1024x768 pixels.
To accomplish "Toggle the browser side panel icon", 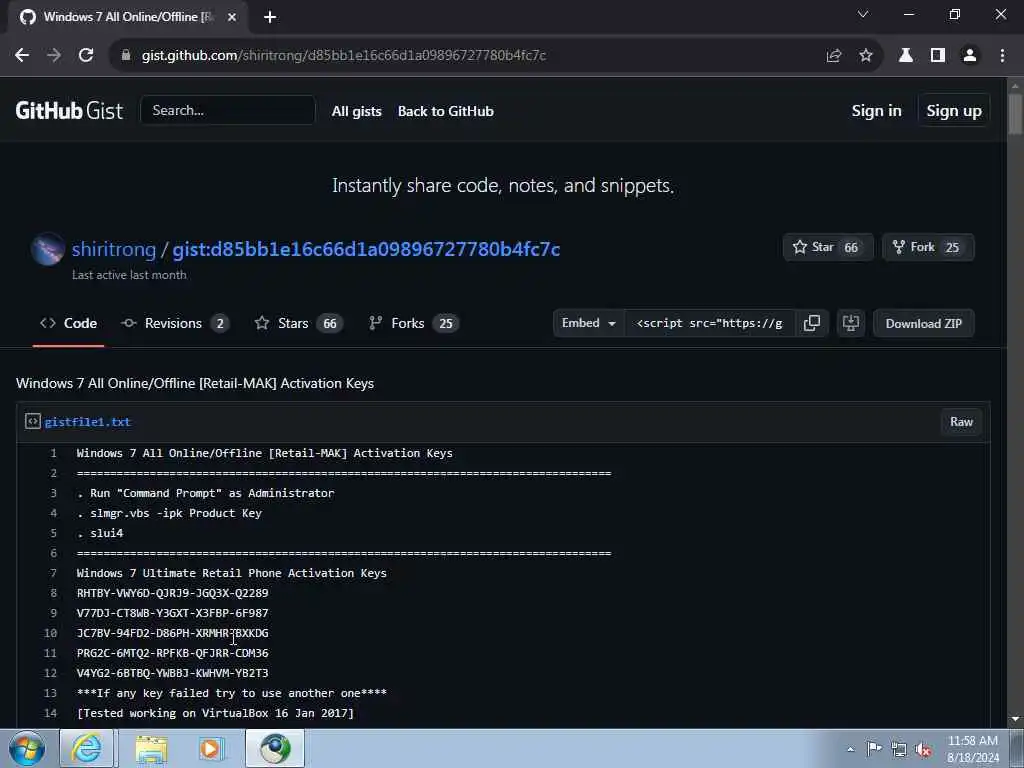I will (x=938, y=56).
